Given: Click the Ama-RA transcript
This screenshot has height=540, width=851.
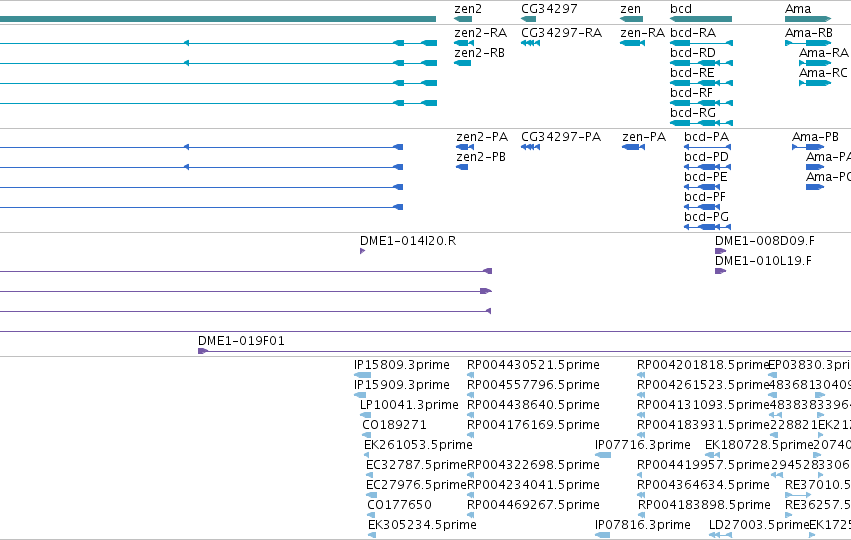Looking at the screenshot, I should (815, 63).
